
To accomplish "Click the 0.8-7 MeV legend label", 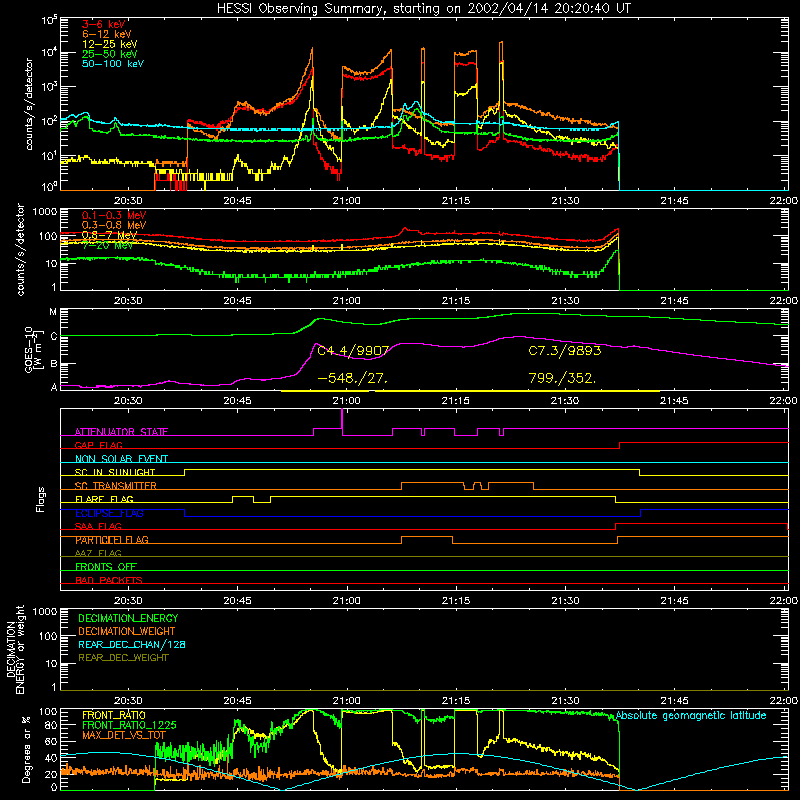I will [x=109, y=235].
